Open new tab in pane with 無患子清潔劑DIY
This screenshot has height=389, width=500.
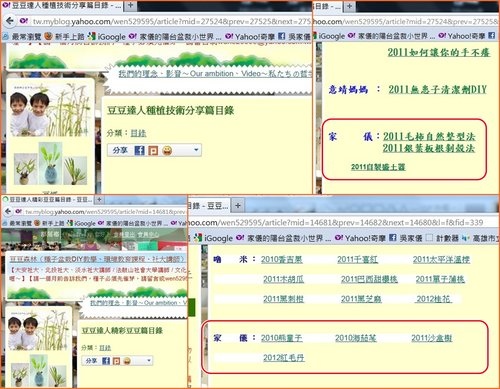[349, 5]
